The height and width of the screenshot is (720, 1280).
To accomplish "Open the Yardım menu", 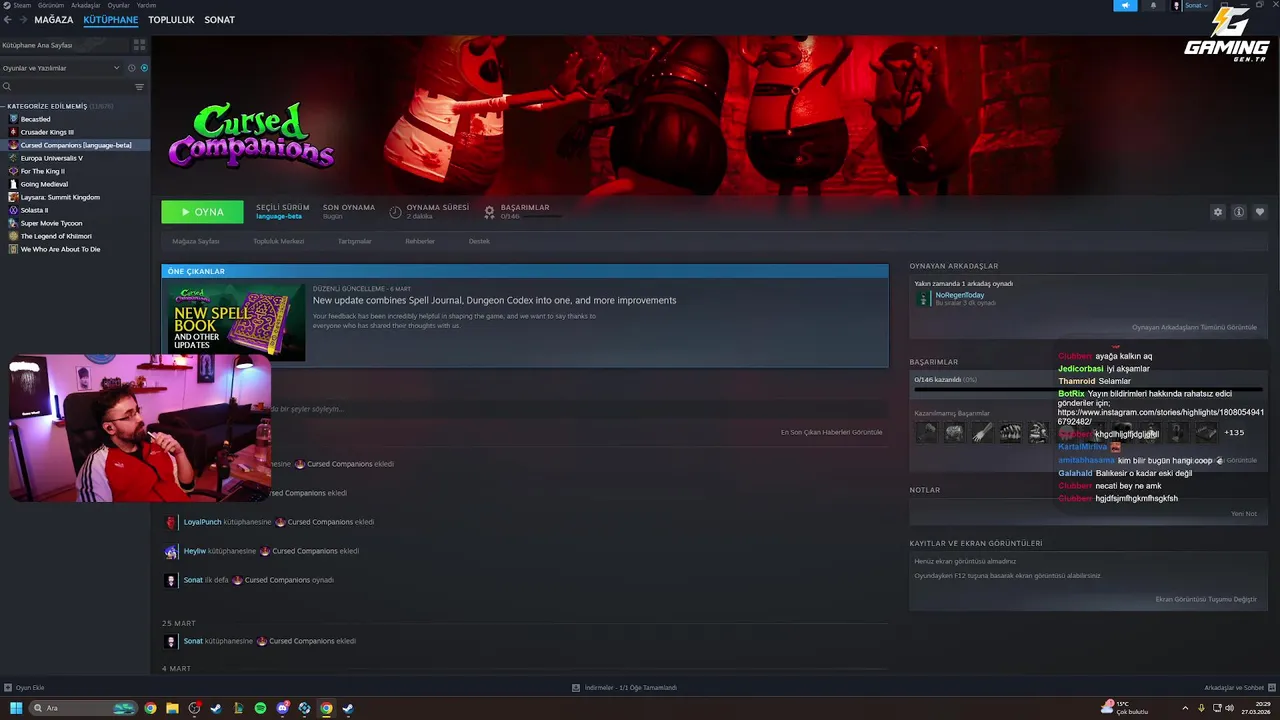I will point(146,5).
